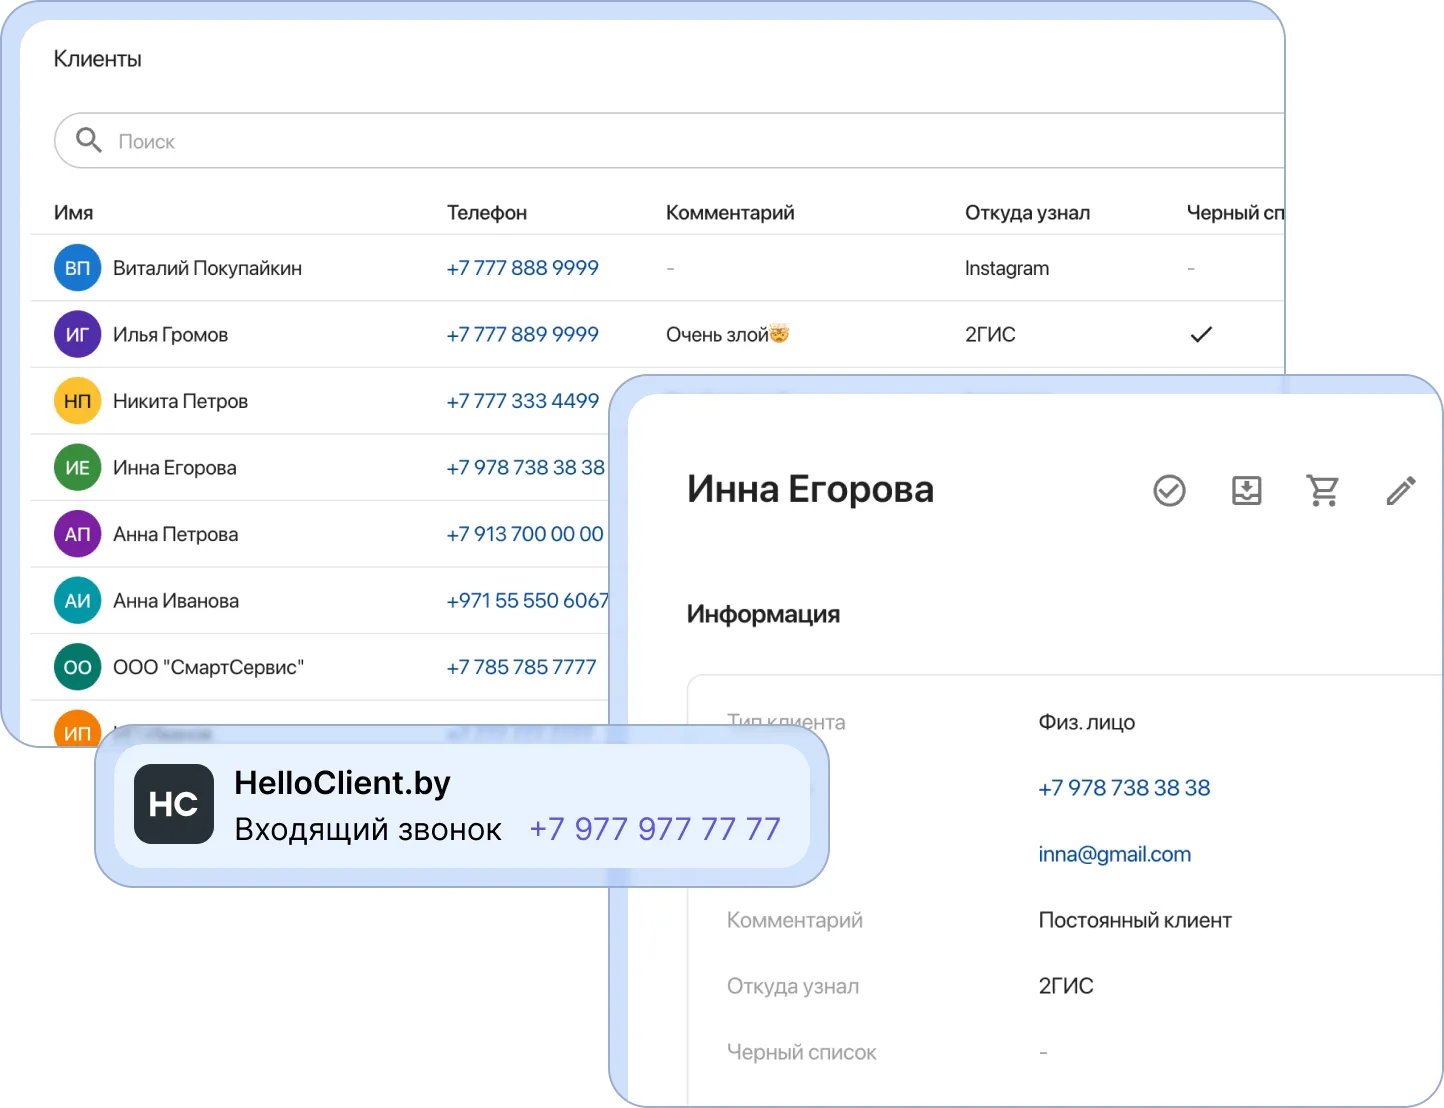
Task: Open the Тип клиента field Физ. лицо
Action: tap(1087, 721)
